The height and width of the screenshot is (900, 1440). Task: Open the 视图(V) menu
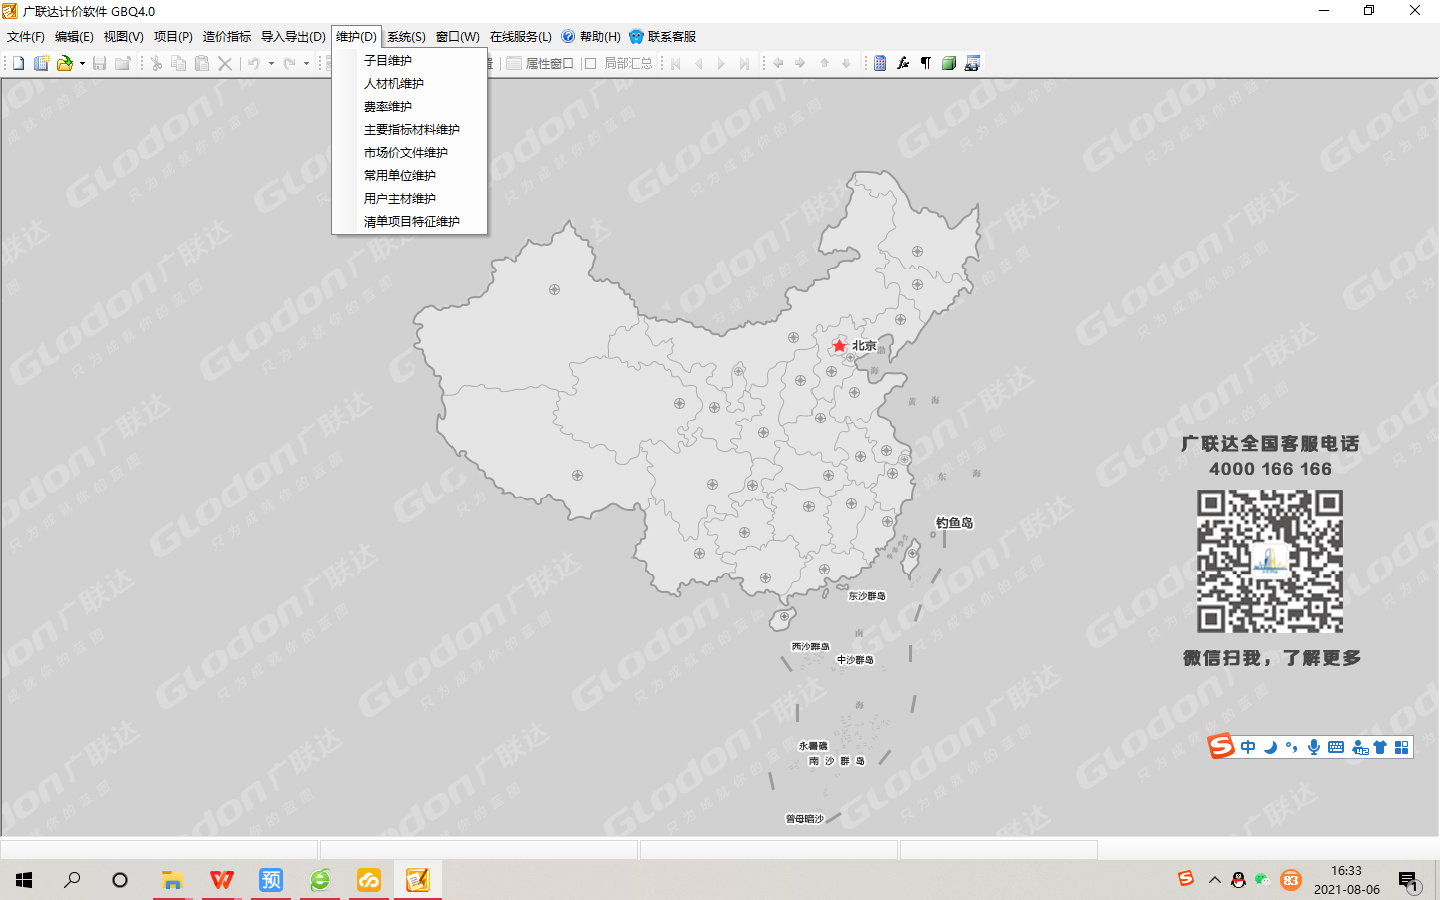point(124,36)
